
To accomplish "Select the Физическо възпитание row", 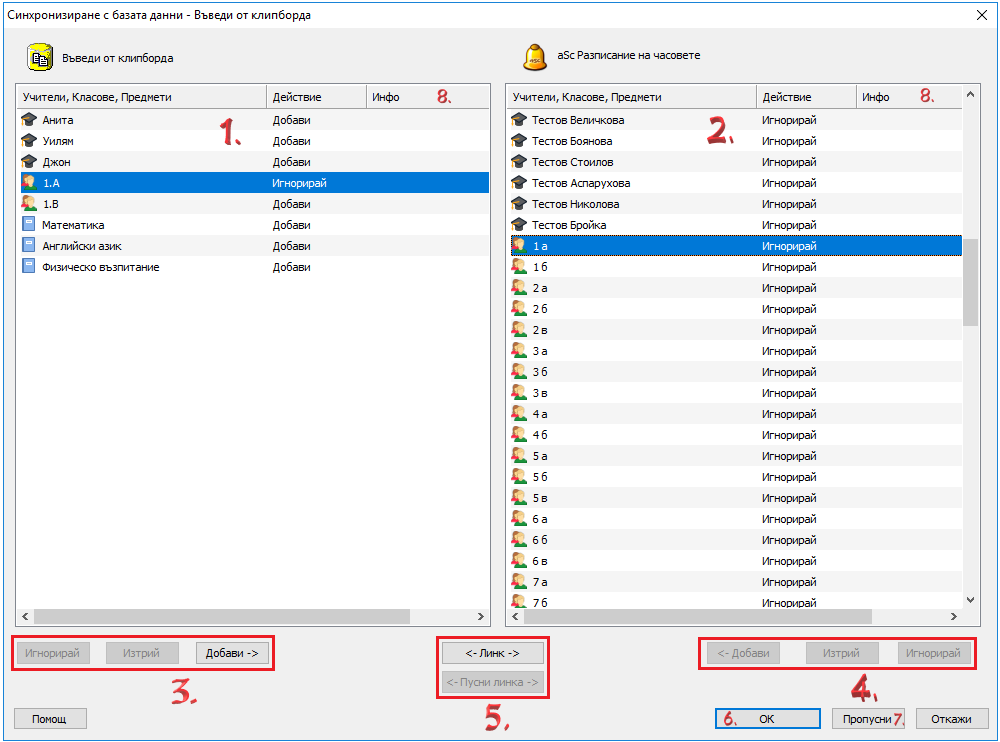I will (x=100, y=267).
